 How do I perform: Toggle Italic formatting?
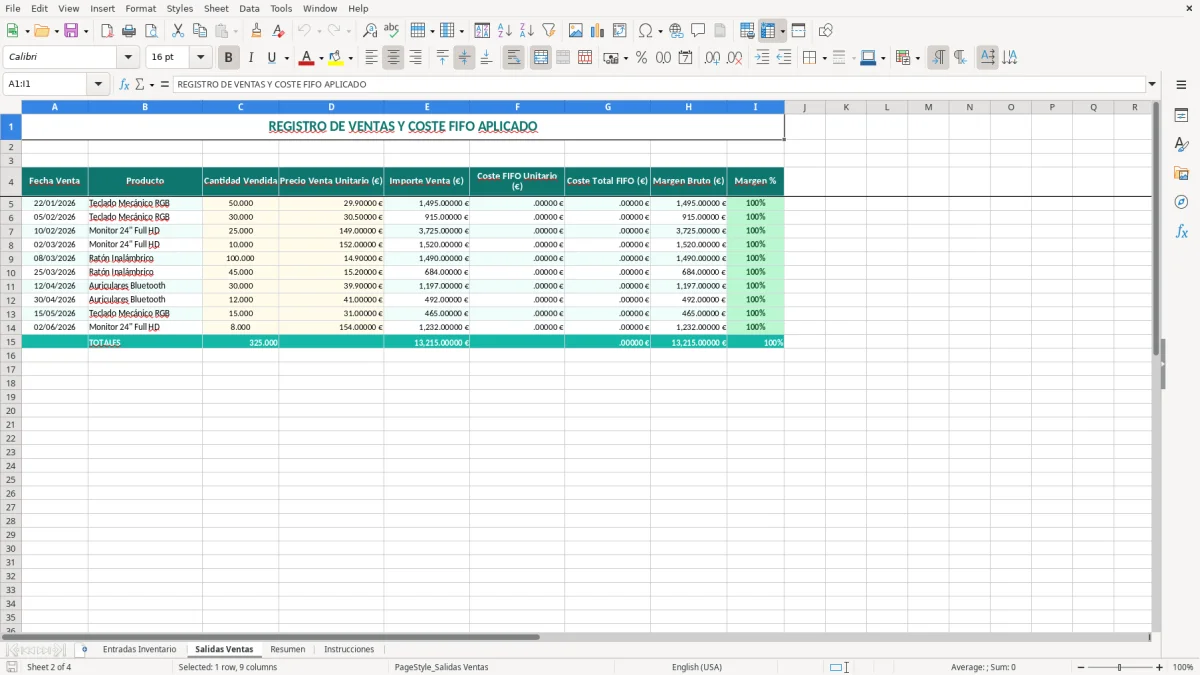pyautogui.click(x=250, y=58)
